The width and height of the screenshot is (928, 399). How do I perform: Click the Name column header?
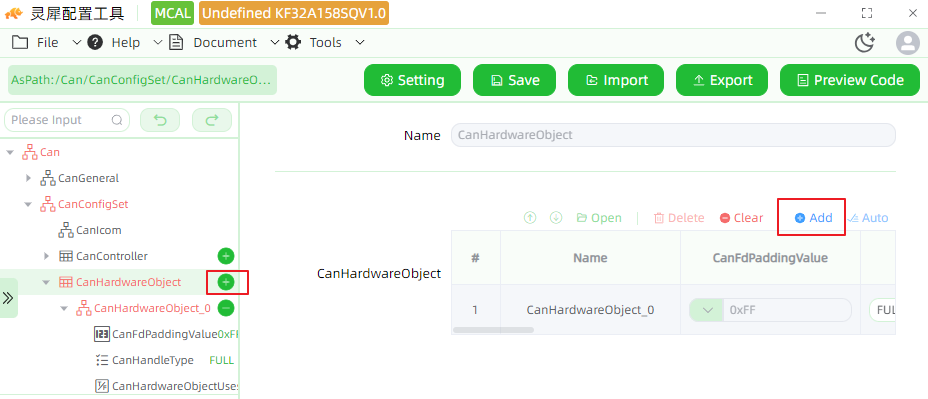coord(590,258)
